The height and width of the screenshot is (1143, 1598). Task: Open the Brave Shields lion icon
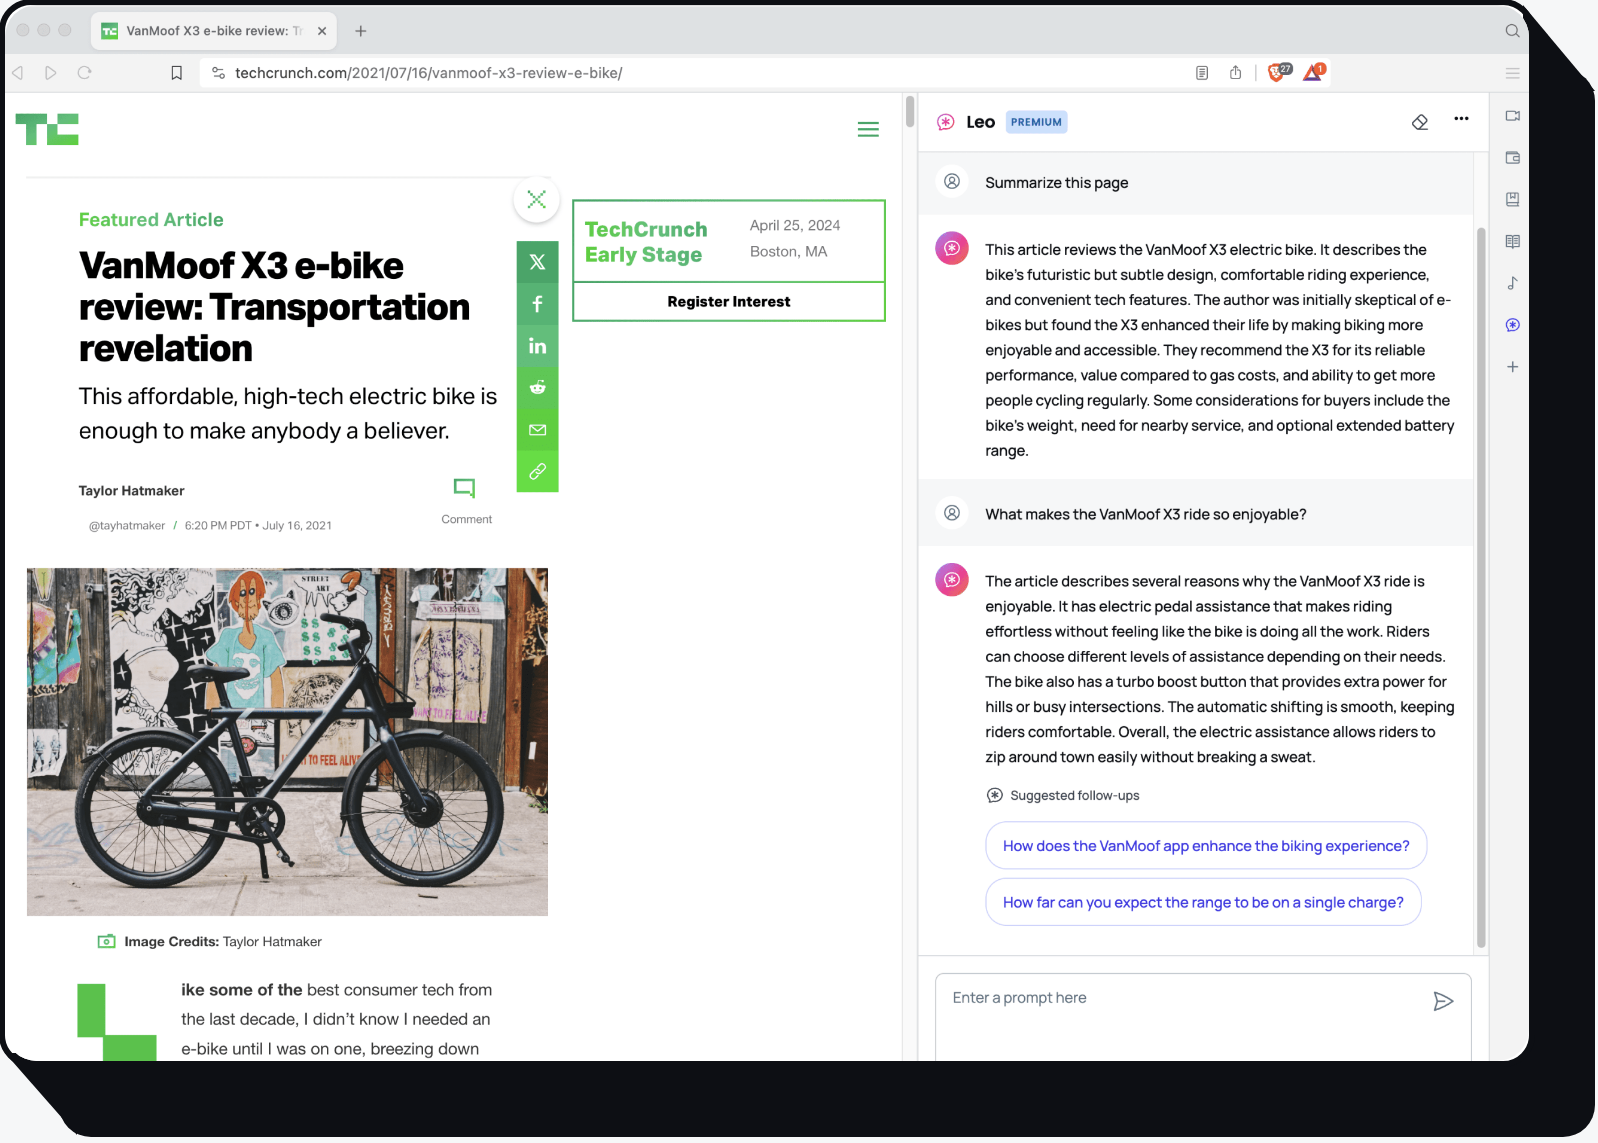[x=1279, y=72]
